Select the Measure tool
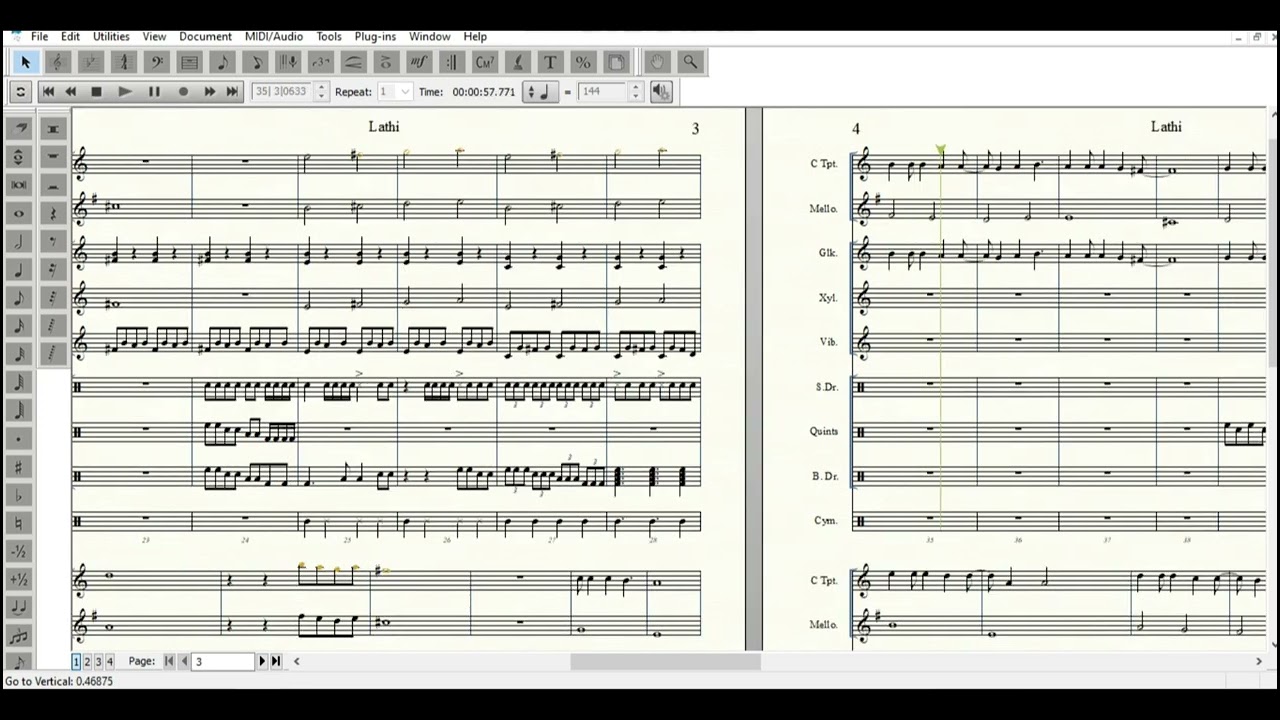Viewport: 1280px width, 720px height. coord(189,62)
